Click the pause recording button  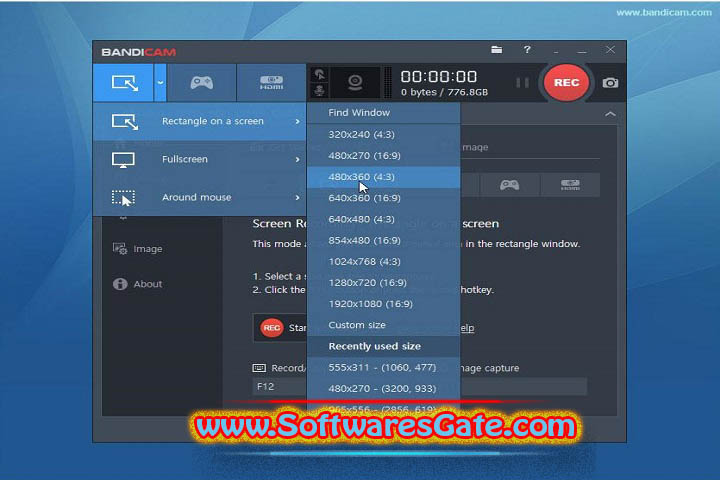coord(522,83)
